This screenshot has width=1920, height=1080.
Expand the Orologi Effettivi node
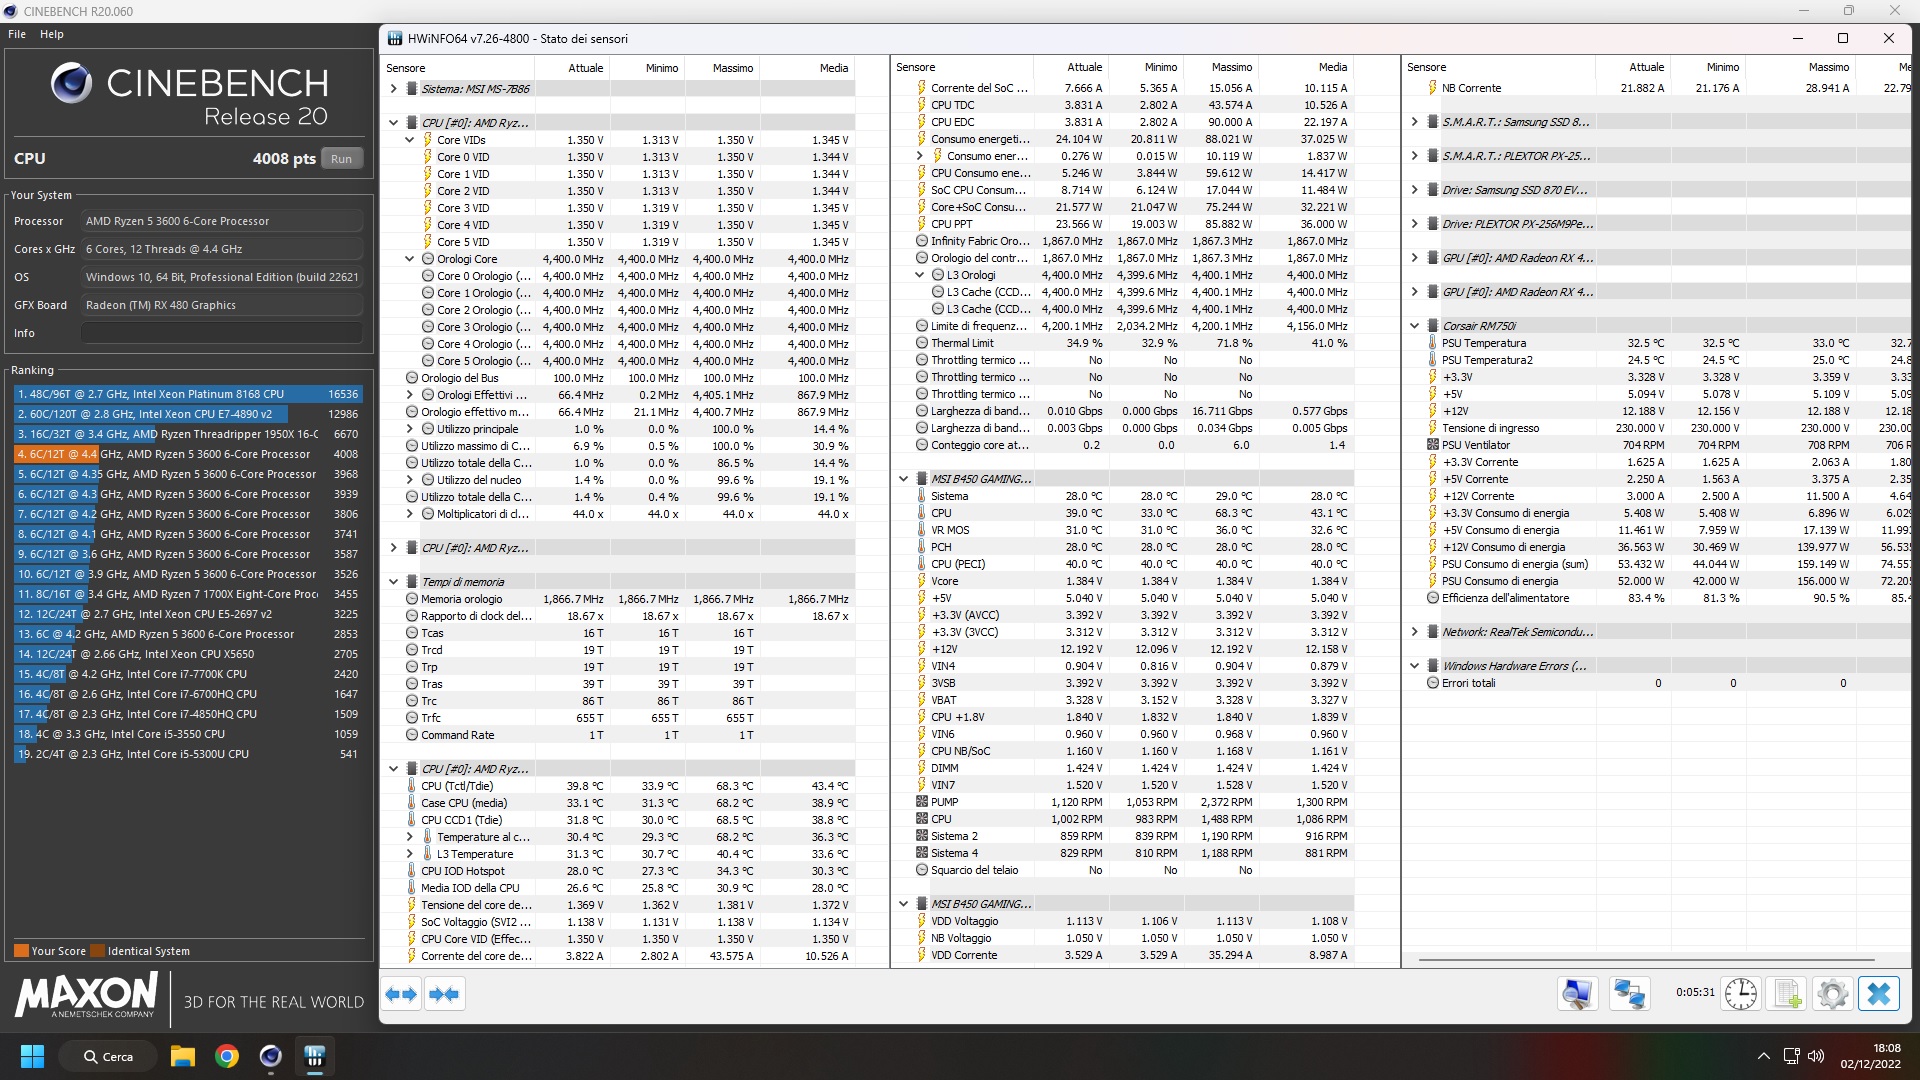point(410,395)
